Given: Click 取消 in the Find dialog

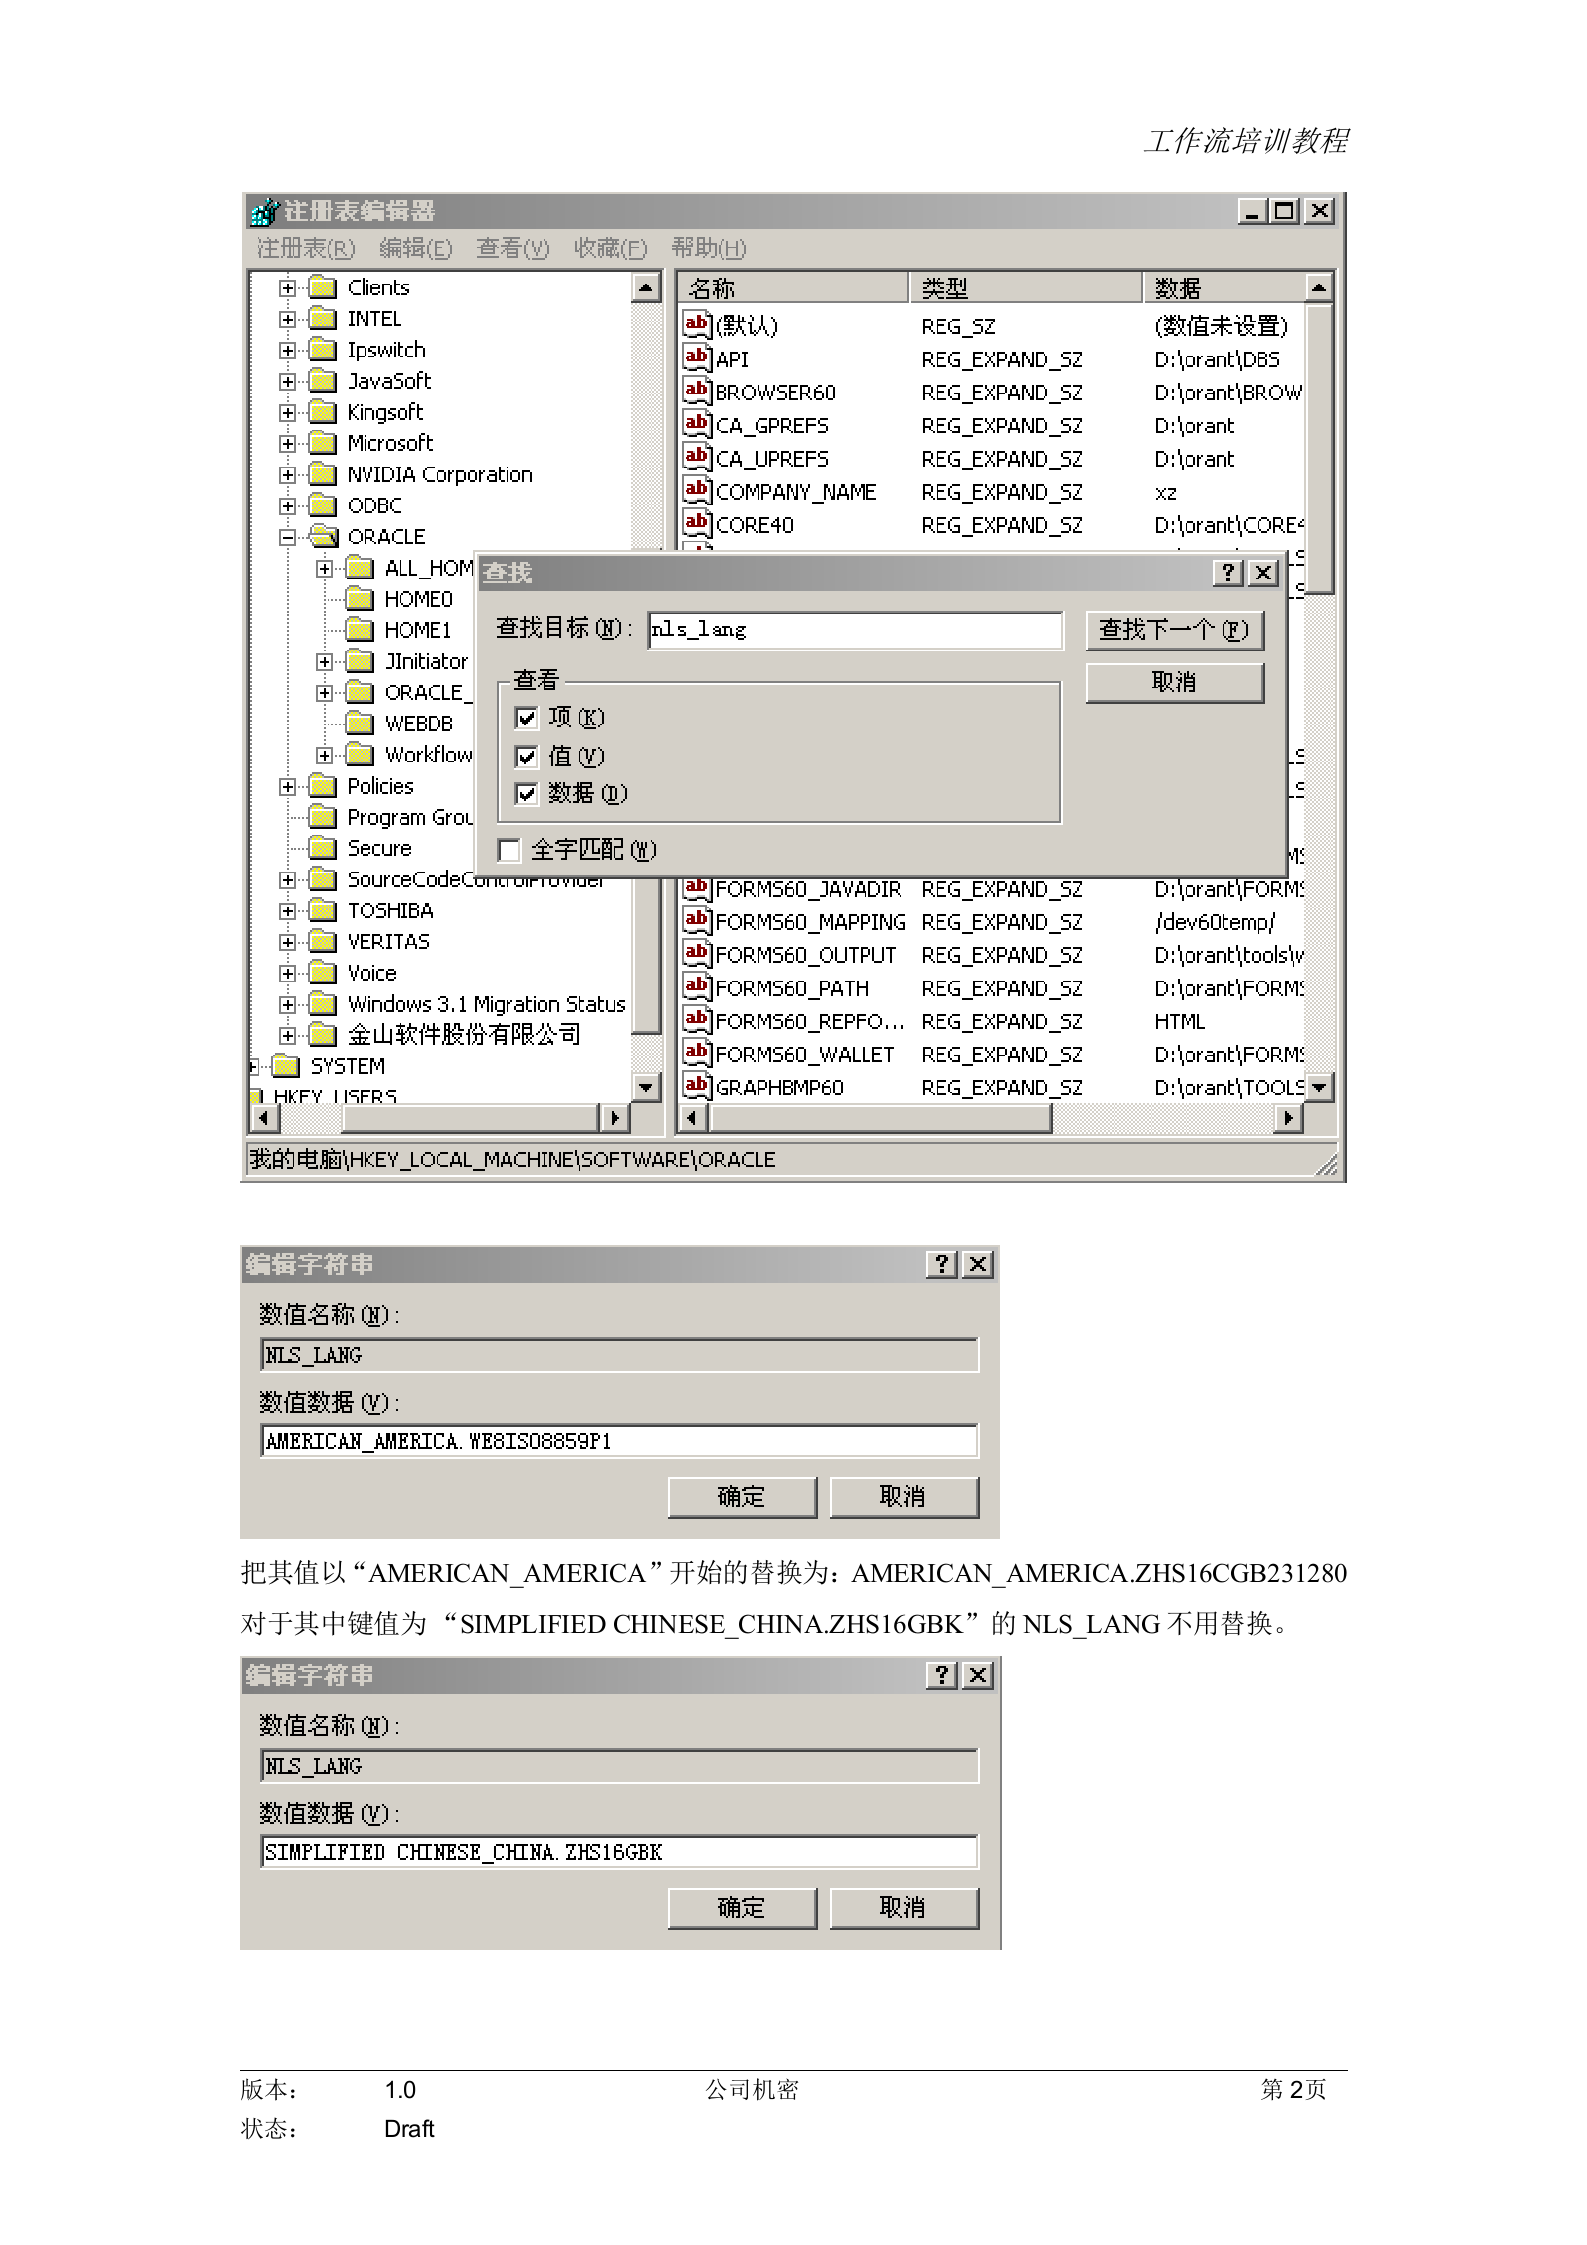Looking at the screenshot, I should click(1174, 682).
